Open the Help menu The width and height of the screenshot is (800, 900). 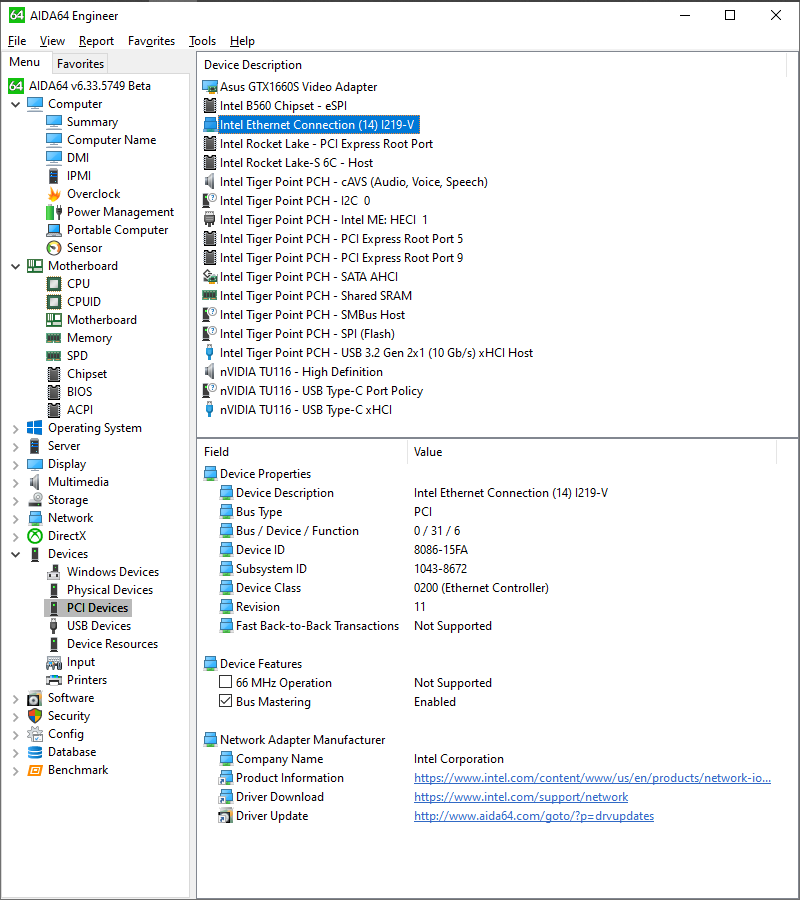(x=242, y=41)
